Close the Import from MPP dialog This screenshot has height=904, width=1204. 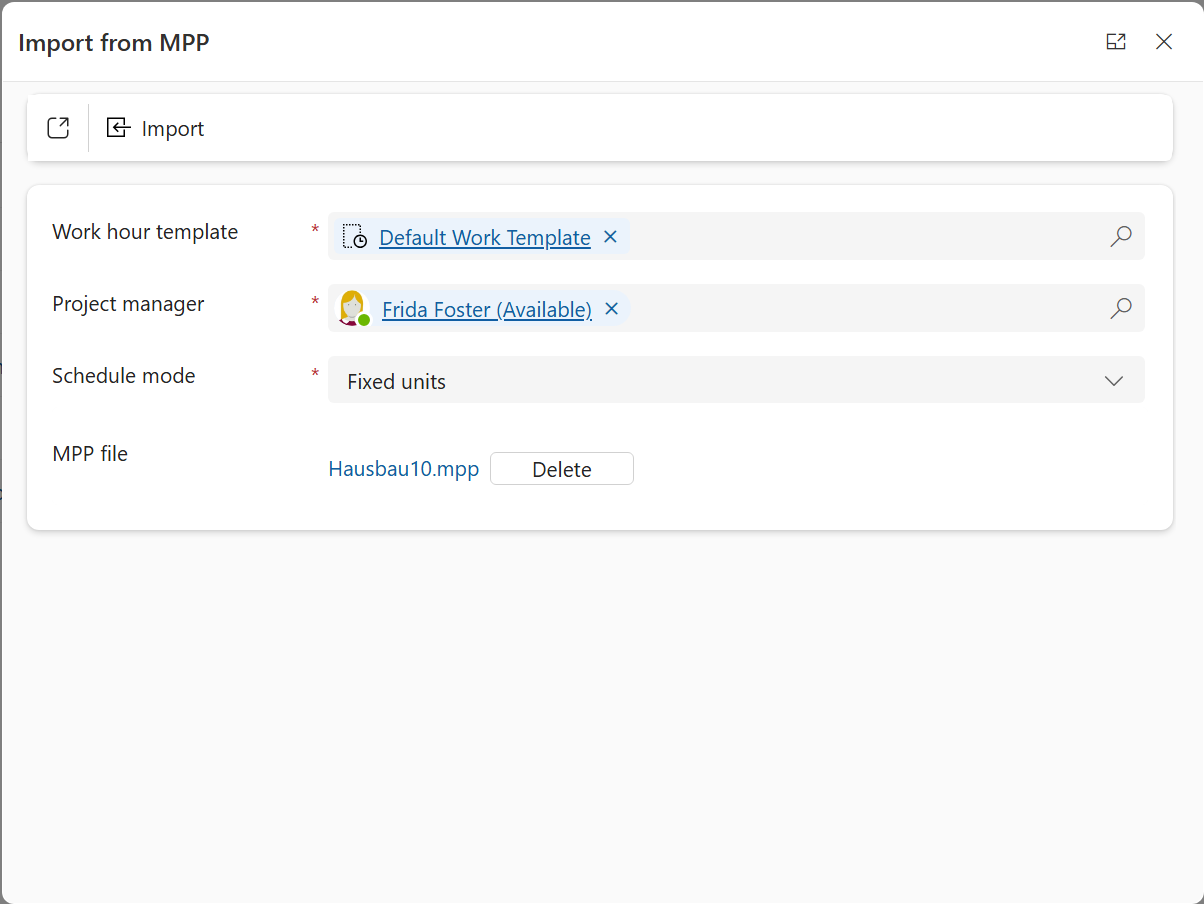[1164, 42]
